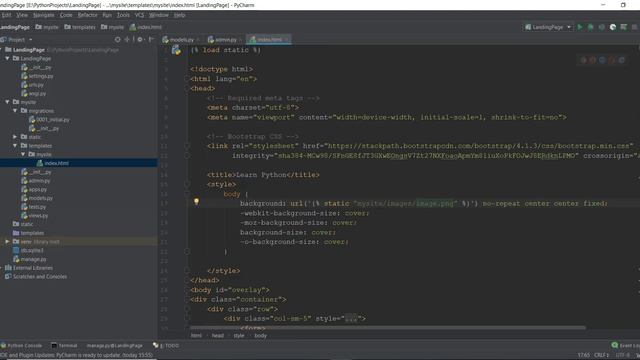
Task: Click the editor horizontal scrollbar
Action: (x=388, y=327)
